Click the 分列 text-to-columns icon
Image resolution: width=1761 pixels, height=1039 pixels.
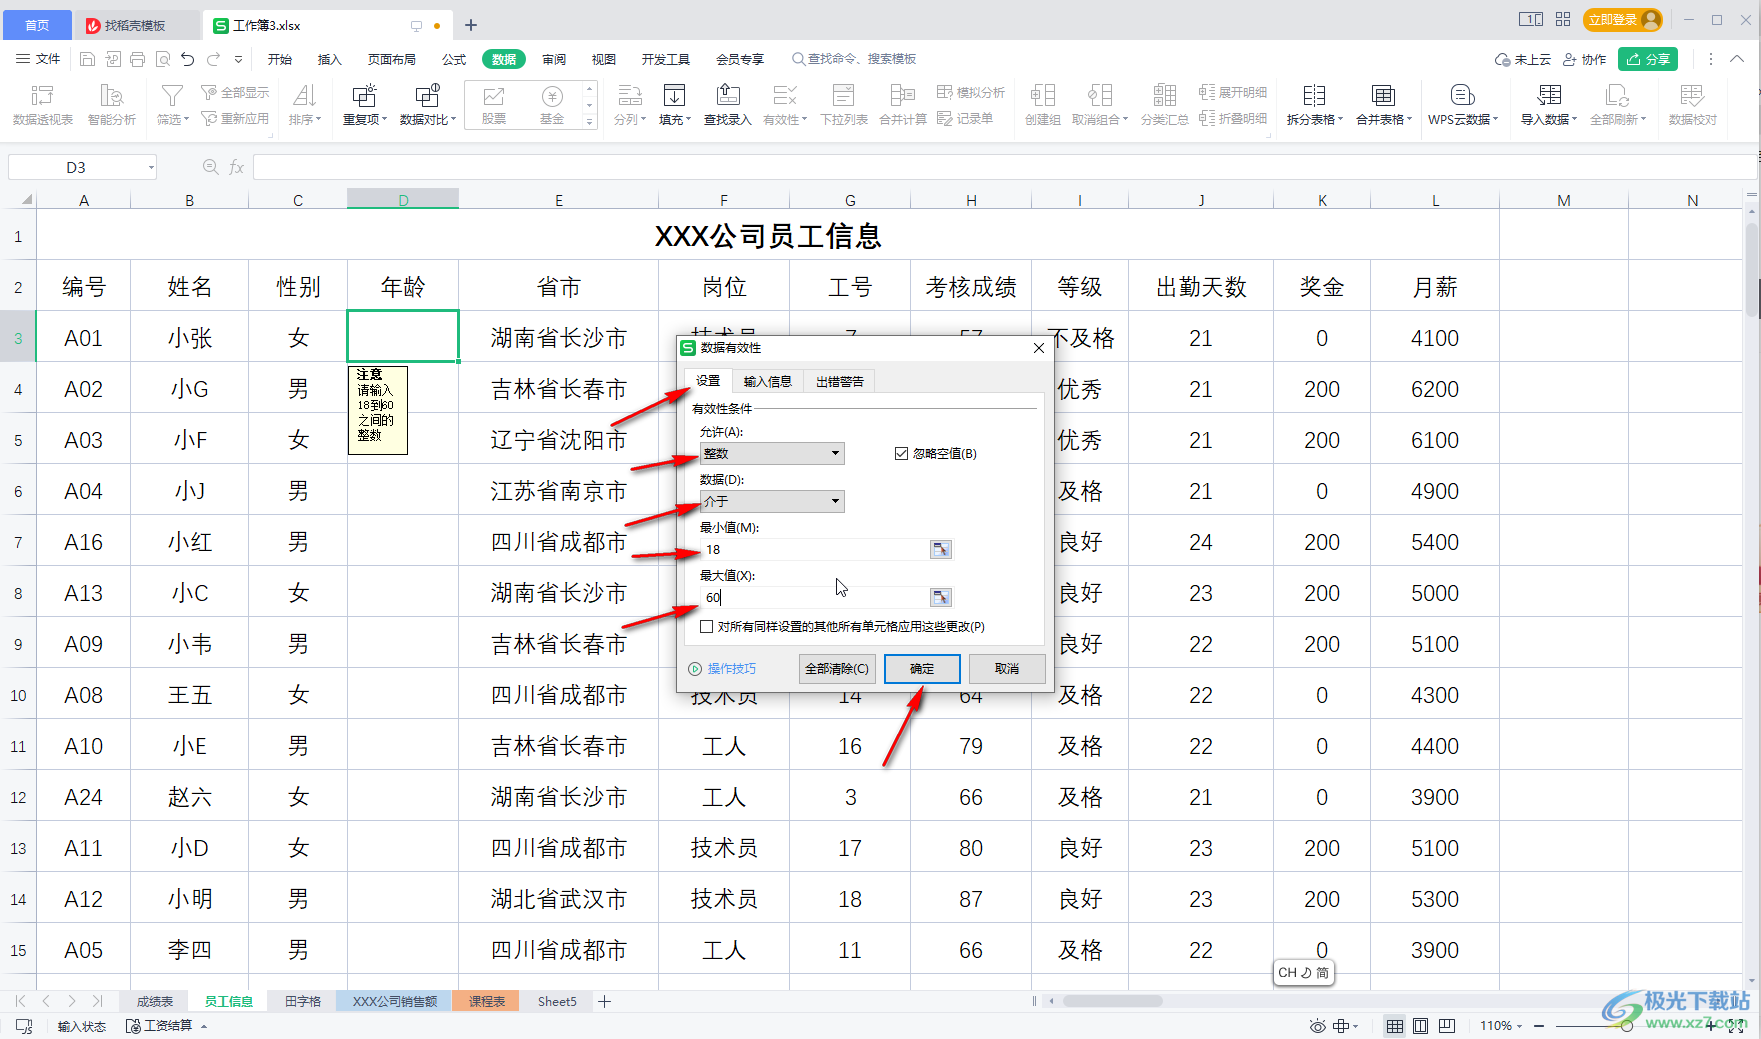pyautogui.click(x=629, y=103)
